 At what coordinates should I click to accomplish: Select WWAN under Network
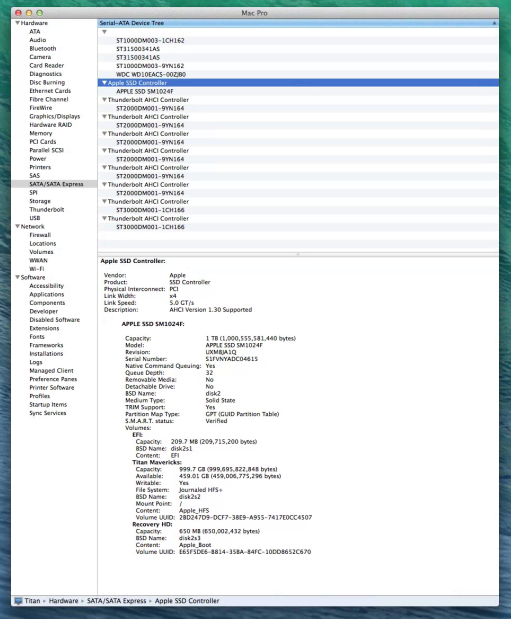tap(38, 261)
